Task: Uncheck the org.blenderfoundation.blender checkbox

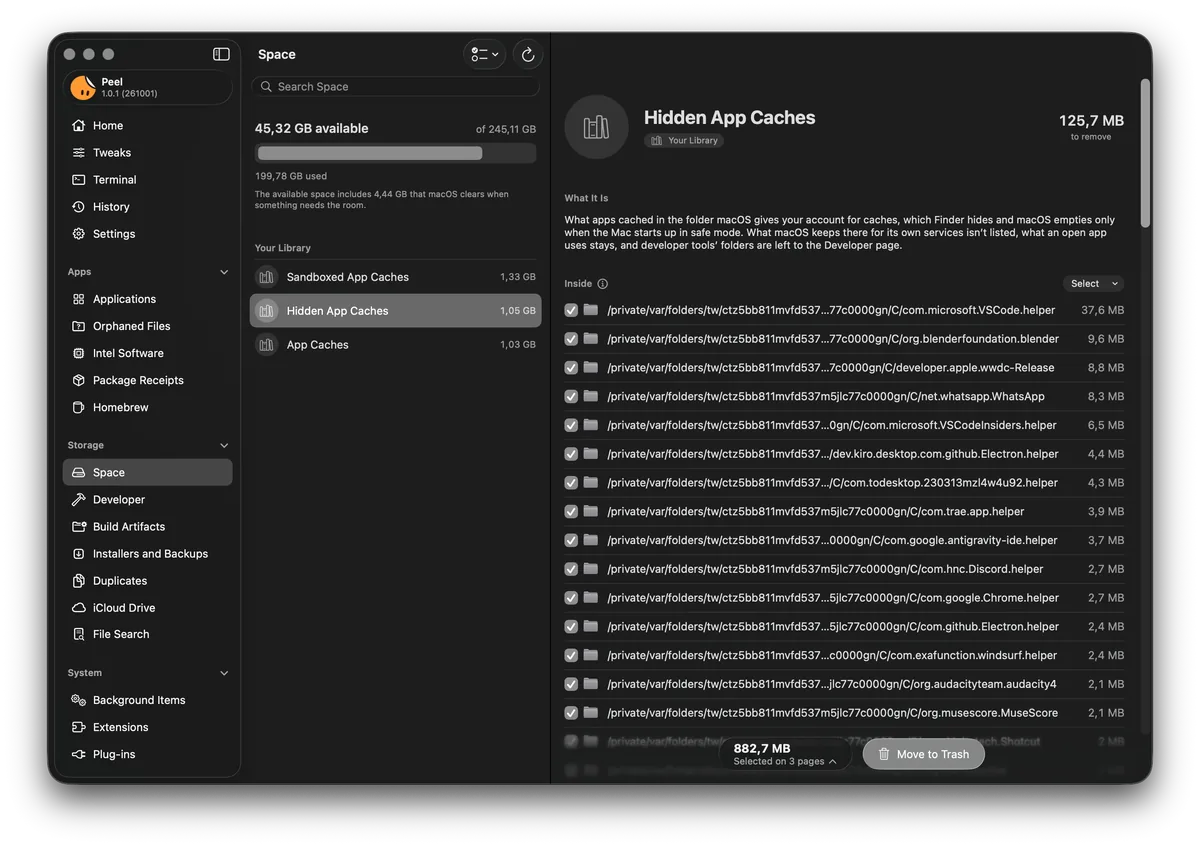Action: tap(571, 339)
